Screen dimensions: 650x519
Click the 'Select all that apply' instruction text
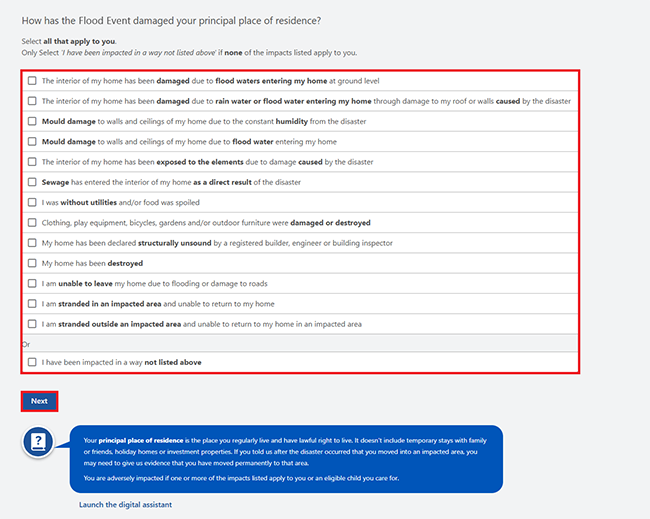pyautogui.click(x=69, y=41)
